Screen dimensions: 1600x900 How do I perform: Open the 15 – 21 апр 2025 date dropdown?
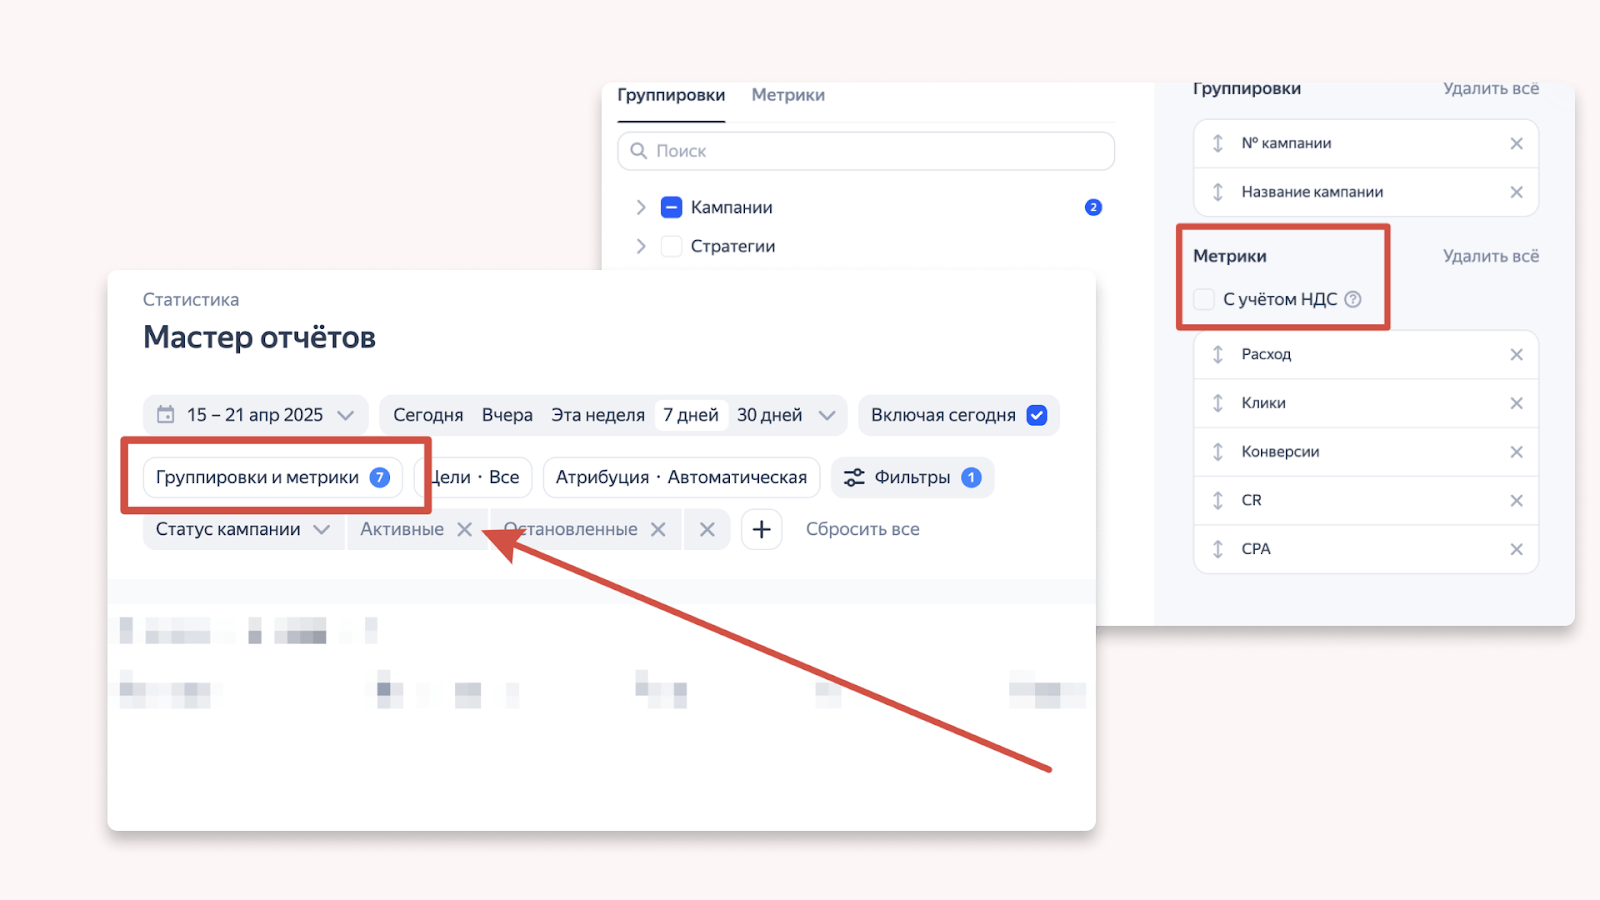[x=255, y=415]
